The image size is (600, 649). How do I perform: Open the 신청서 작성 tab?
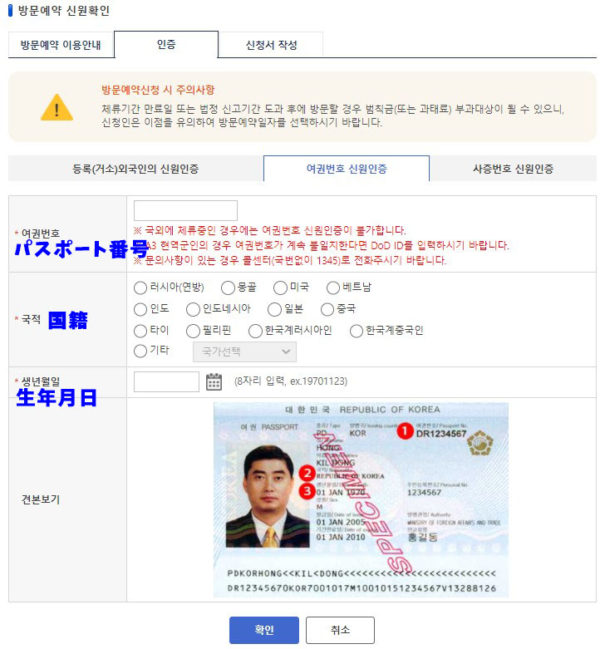[x=271, y=45]
